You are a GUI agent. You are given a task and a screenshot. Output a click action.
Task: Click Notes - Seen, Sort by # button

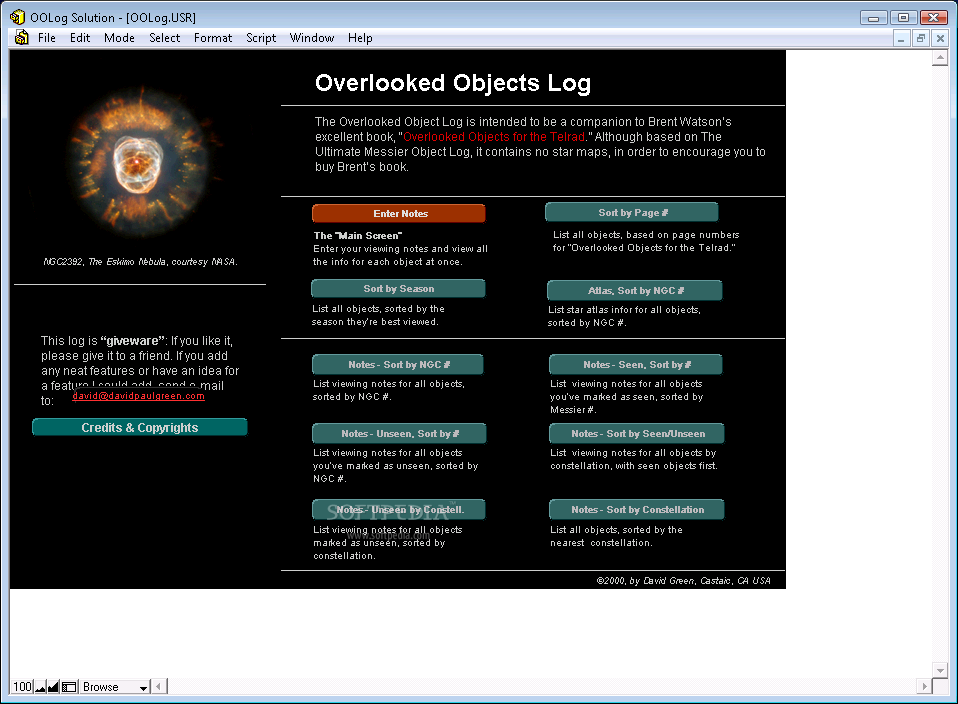point(635,364)
